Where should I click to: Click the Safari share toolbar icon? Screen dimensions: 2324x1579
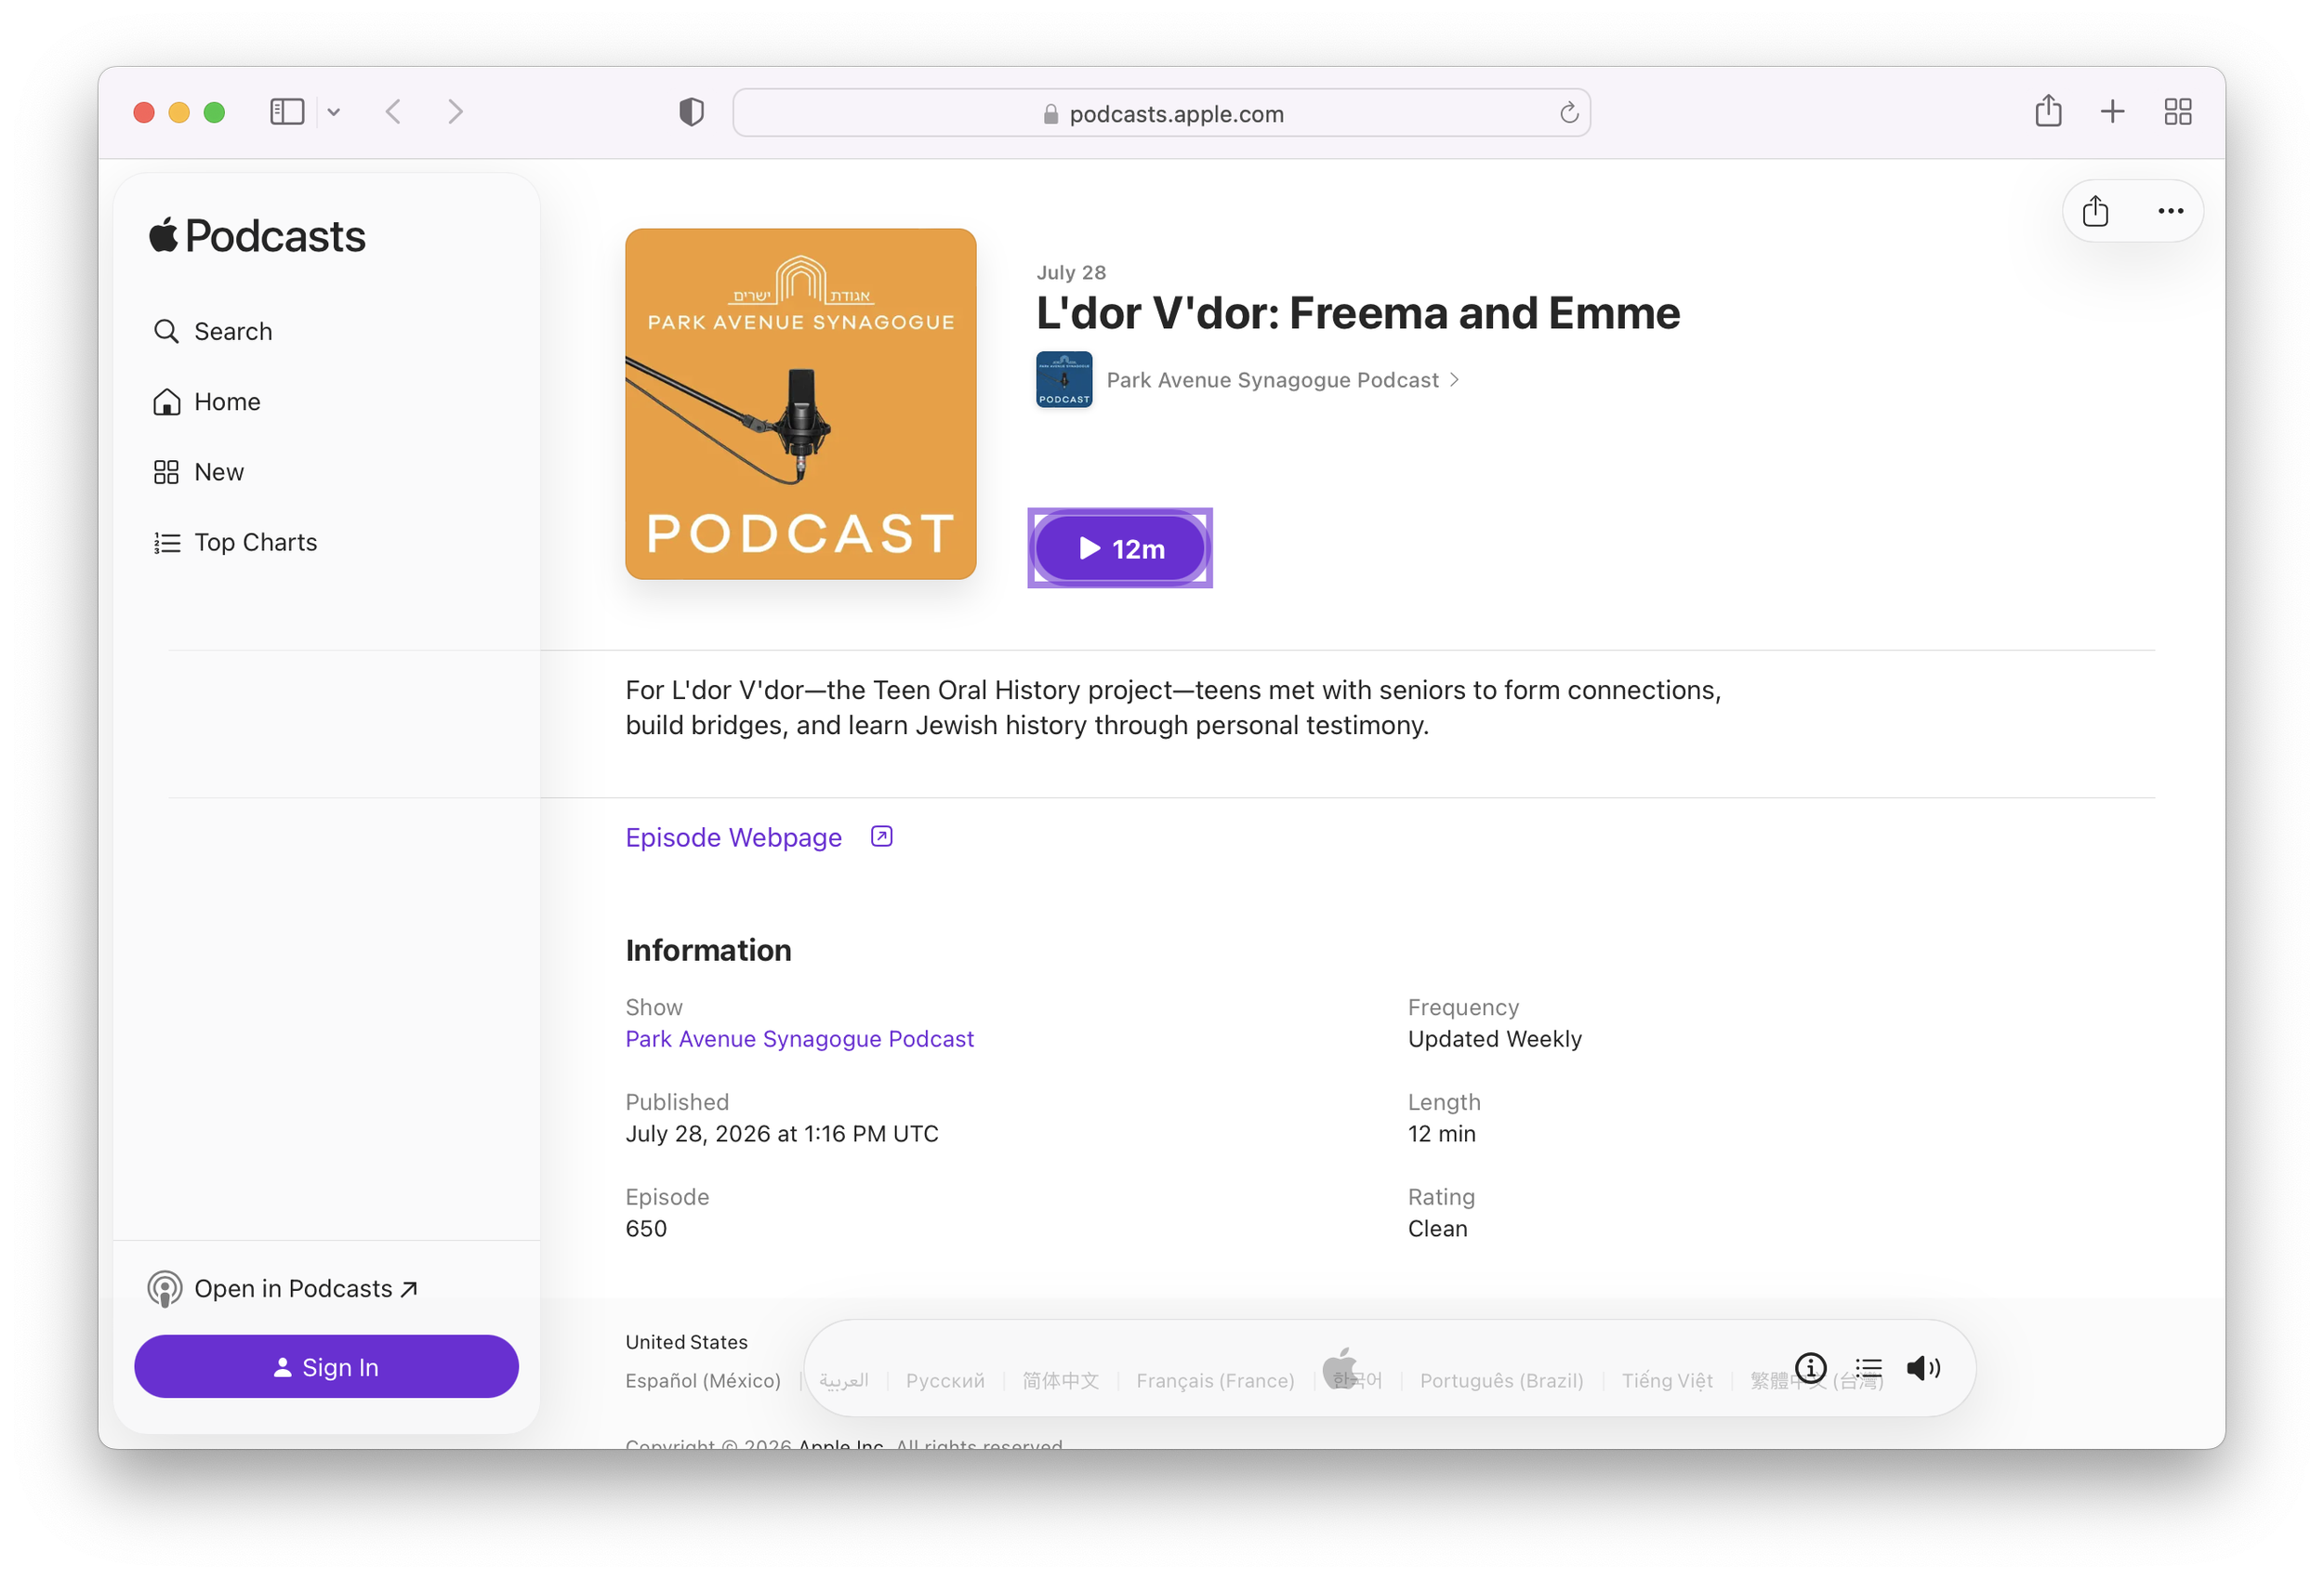pyautogui.click(x=2048, y=111)
